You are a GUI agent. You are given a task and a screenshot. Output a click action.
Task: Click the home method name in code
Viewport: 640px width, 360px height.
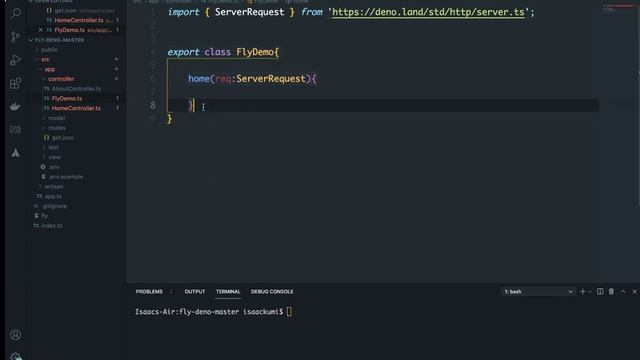[x=199, y=79]
